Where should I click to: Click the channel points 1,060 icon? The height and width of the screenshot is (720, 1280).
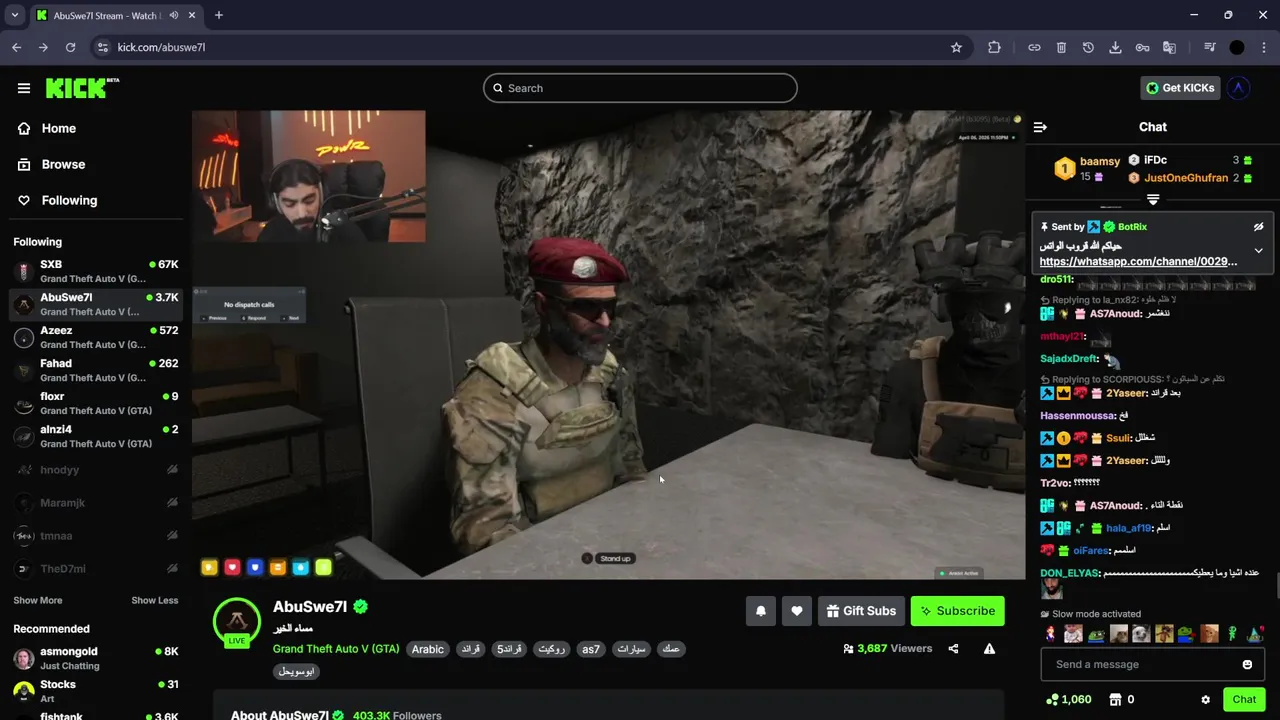[1052, 700]
